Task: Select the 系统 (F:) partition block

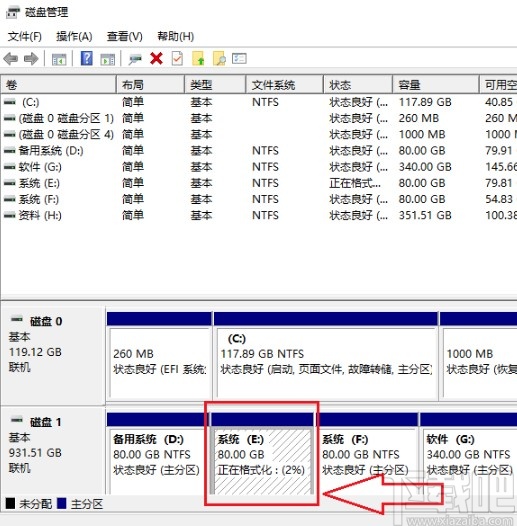Action: coord(368,454)
